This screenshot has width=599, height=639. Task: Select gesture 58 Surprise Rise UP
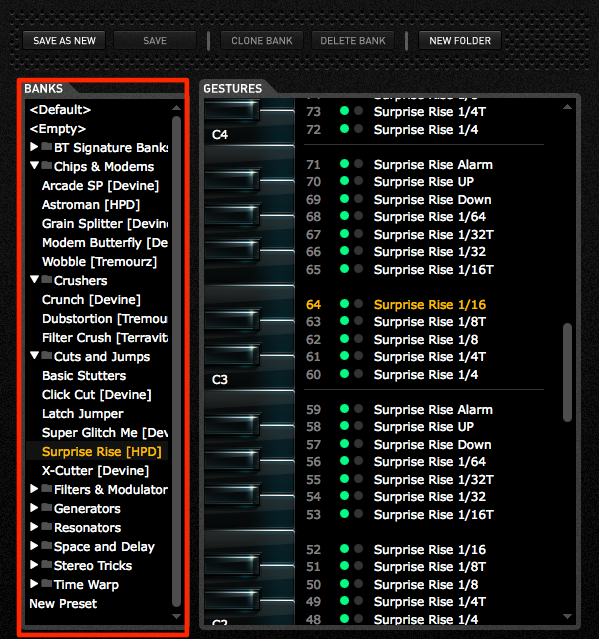[424, 427]
